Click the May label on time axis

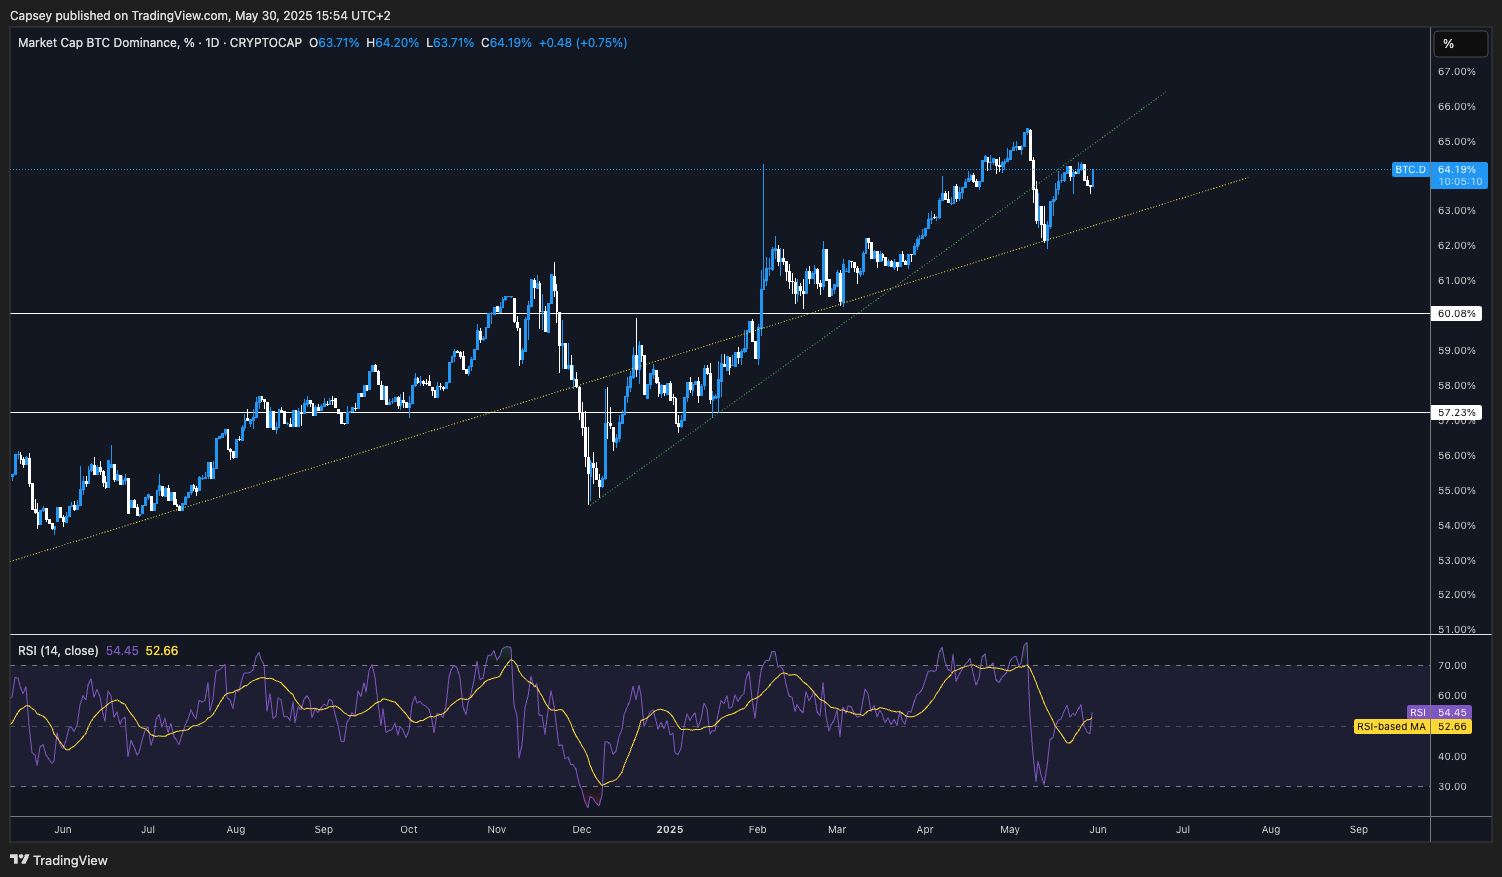[1010, 829]
